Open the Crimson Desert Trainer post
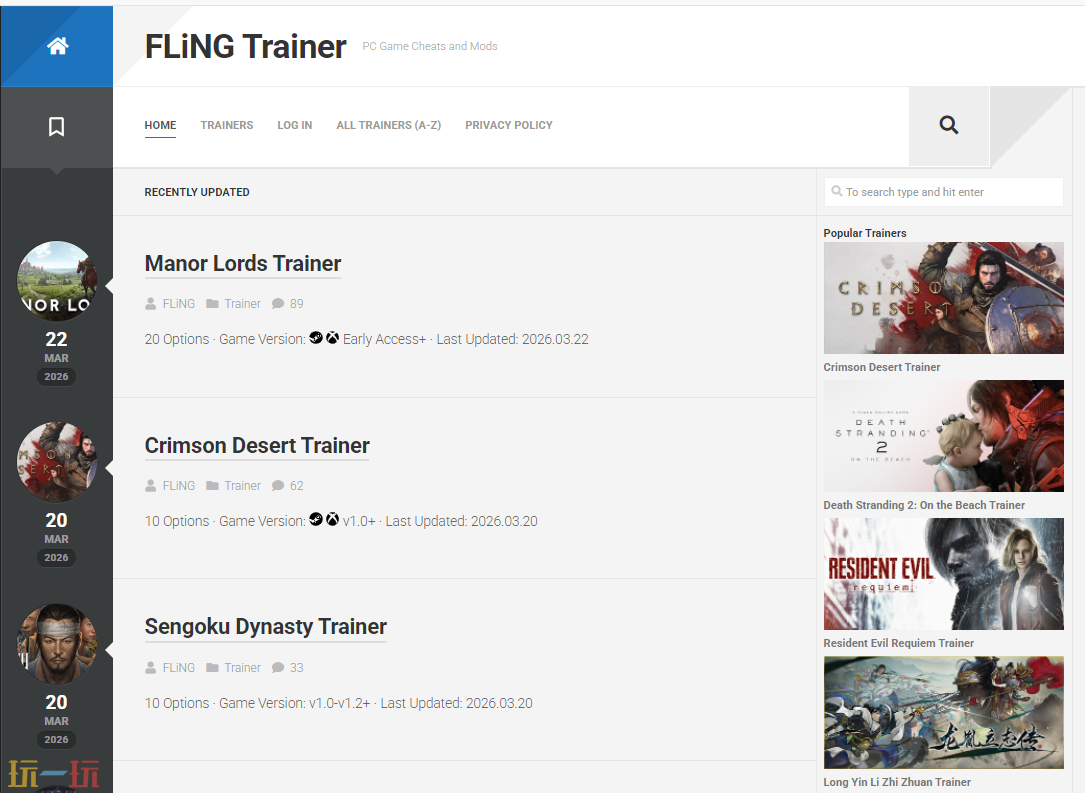The height and width of the screenshot is (793, 1085). coord(256,446)
